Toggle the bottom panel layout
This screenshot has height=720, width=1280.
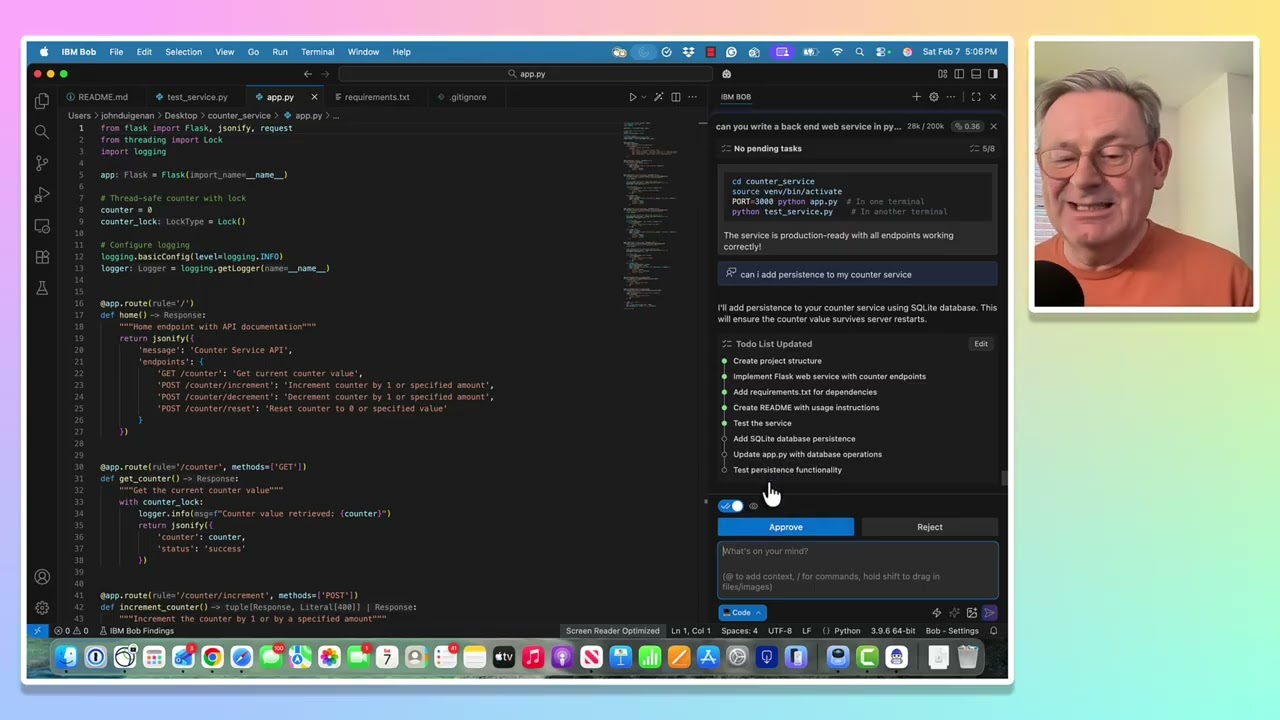(976, 74)
